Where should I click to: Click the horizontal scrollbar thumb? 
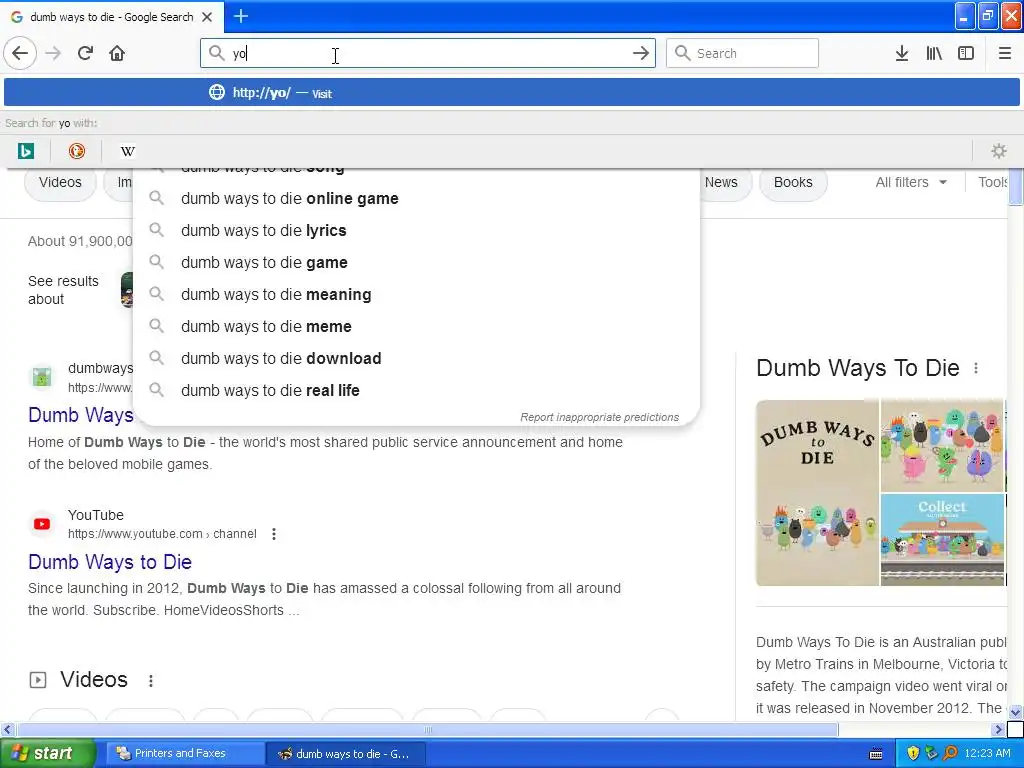point(427,729)
